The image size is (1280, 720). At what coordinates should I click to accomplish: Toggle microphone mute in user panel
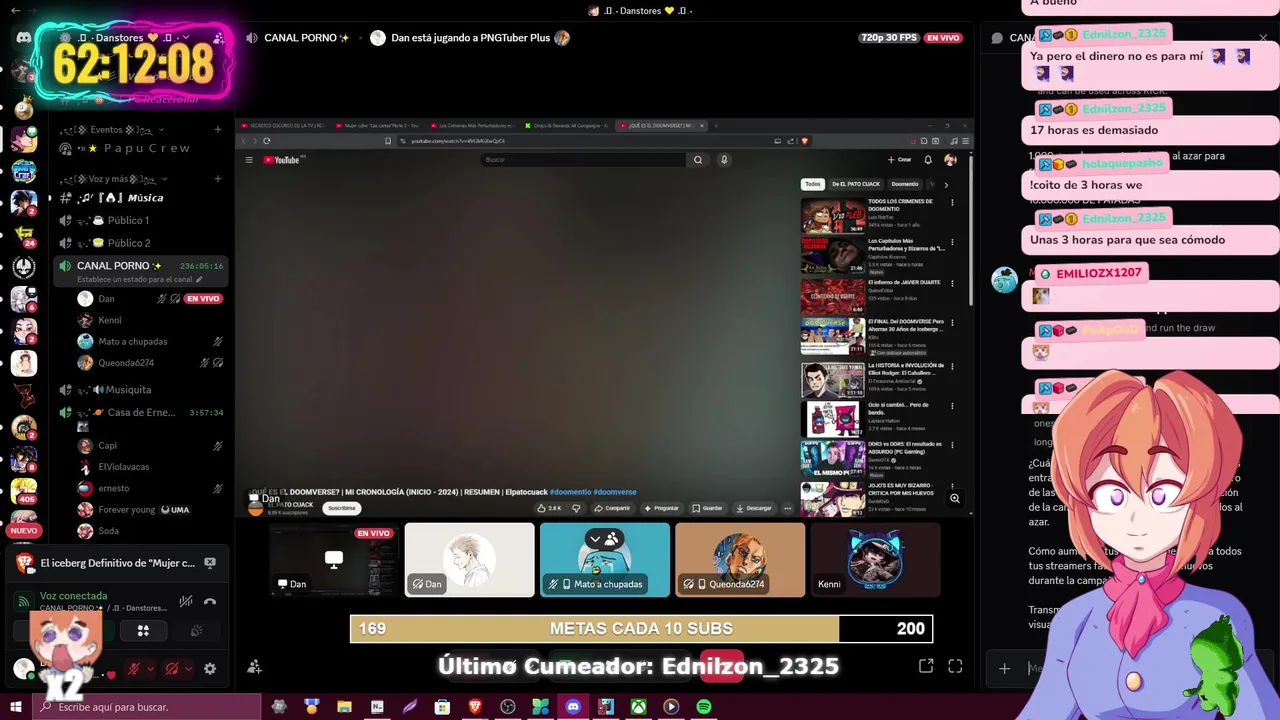[133, 669]
